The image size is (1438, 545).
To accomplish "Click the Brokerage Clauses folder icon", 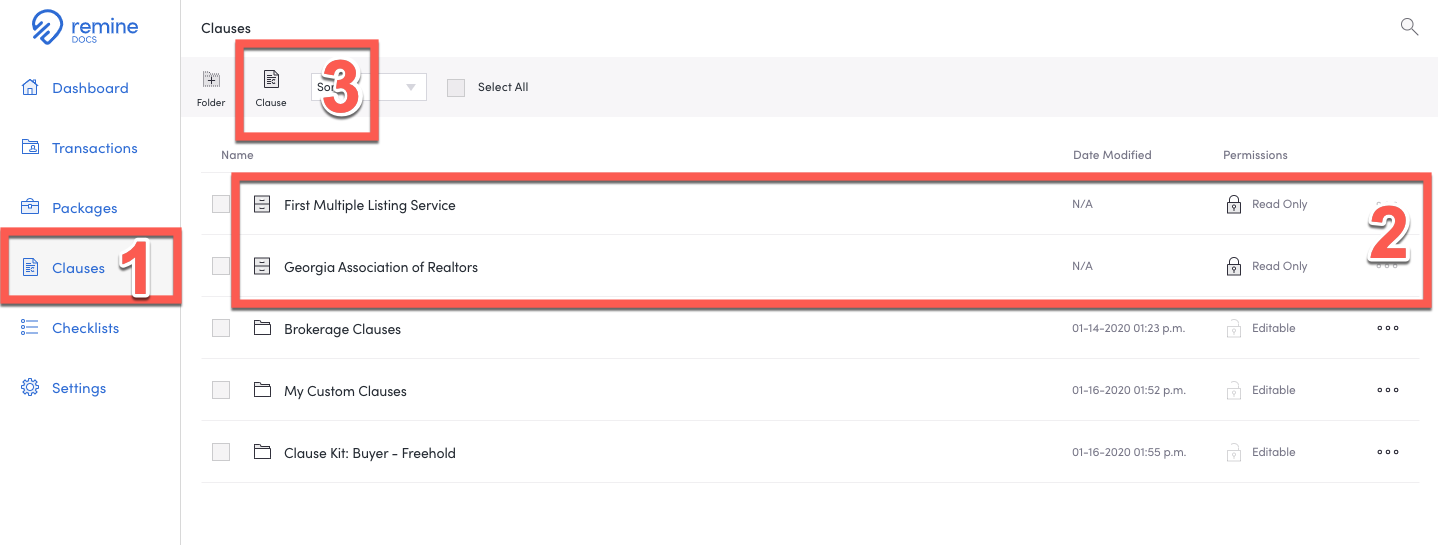I will click(262, 328).
